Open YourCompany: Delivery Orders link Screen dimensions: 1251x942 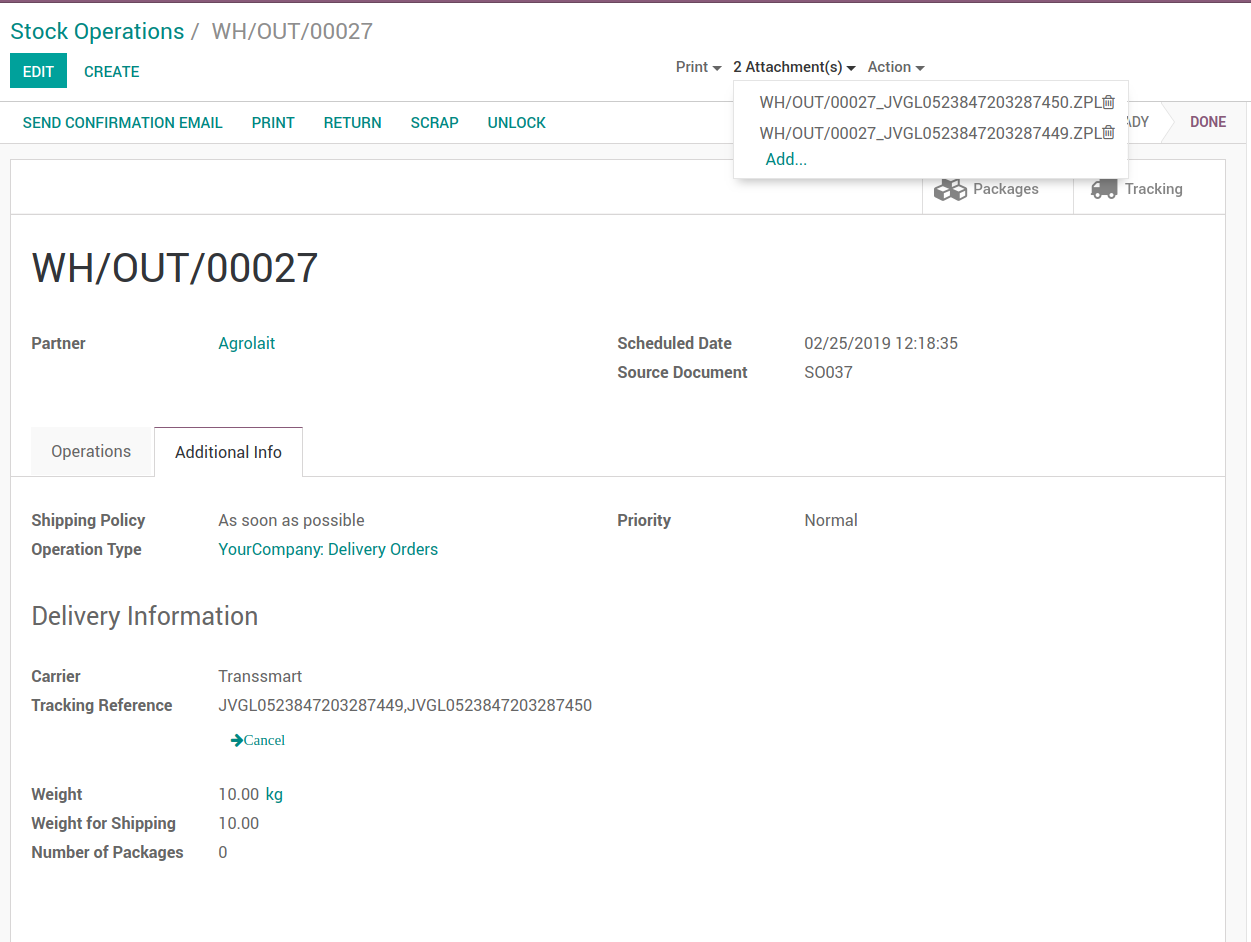click(328, 549)
